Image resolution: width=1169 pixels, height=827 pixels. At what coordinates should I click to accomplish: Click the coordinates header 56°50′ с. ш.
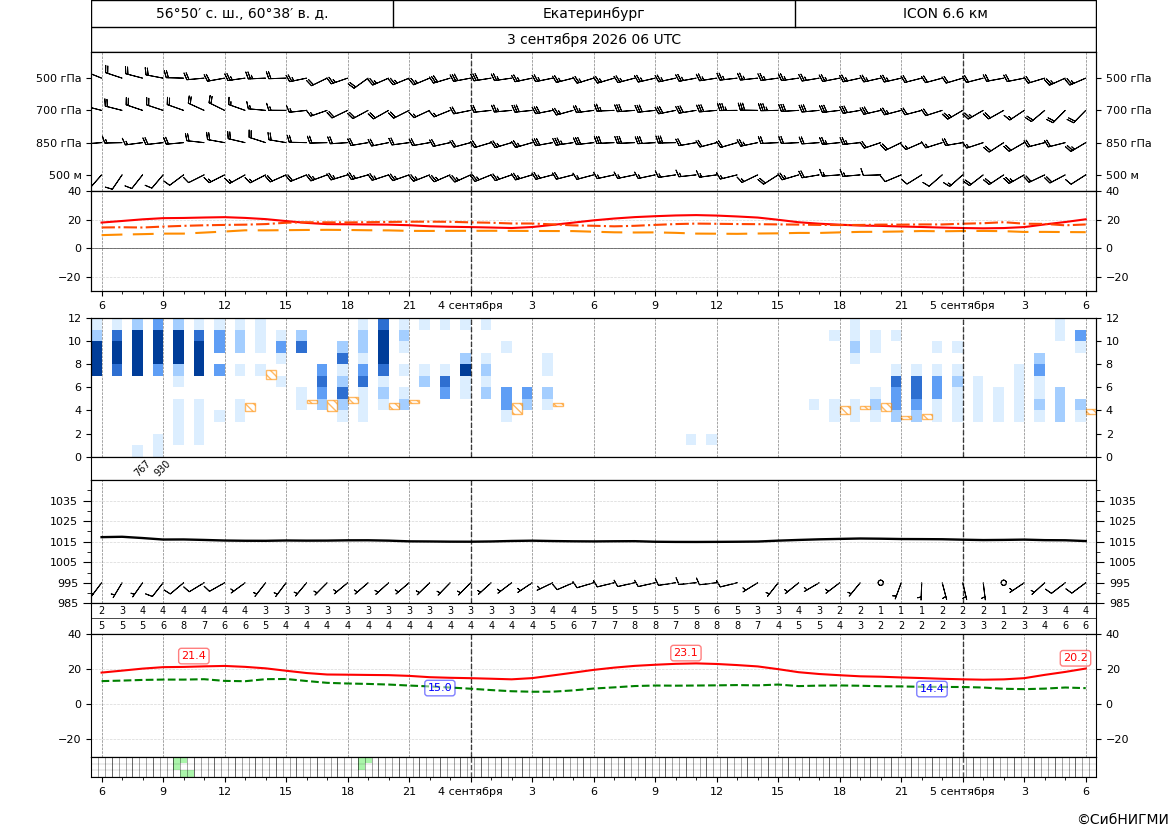[x=242, y=13]
